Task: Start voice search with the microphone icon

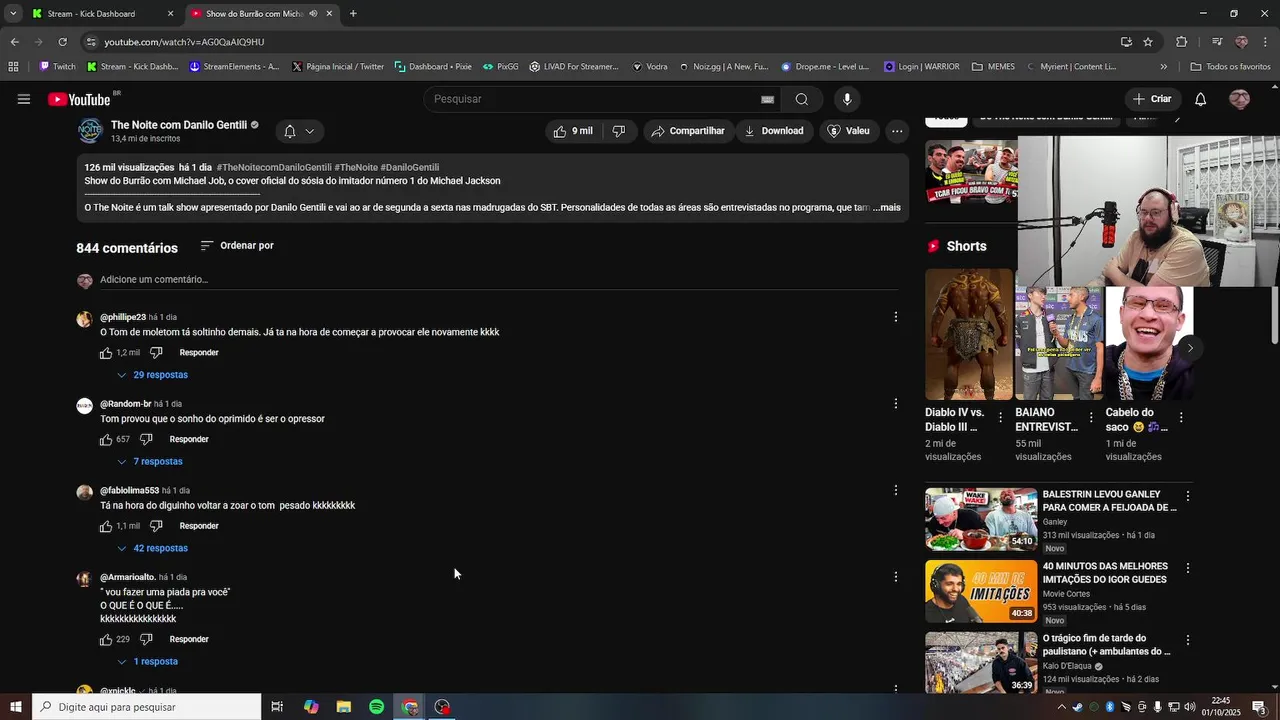Action: (x=847, y=99)
